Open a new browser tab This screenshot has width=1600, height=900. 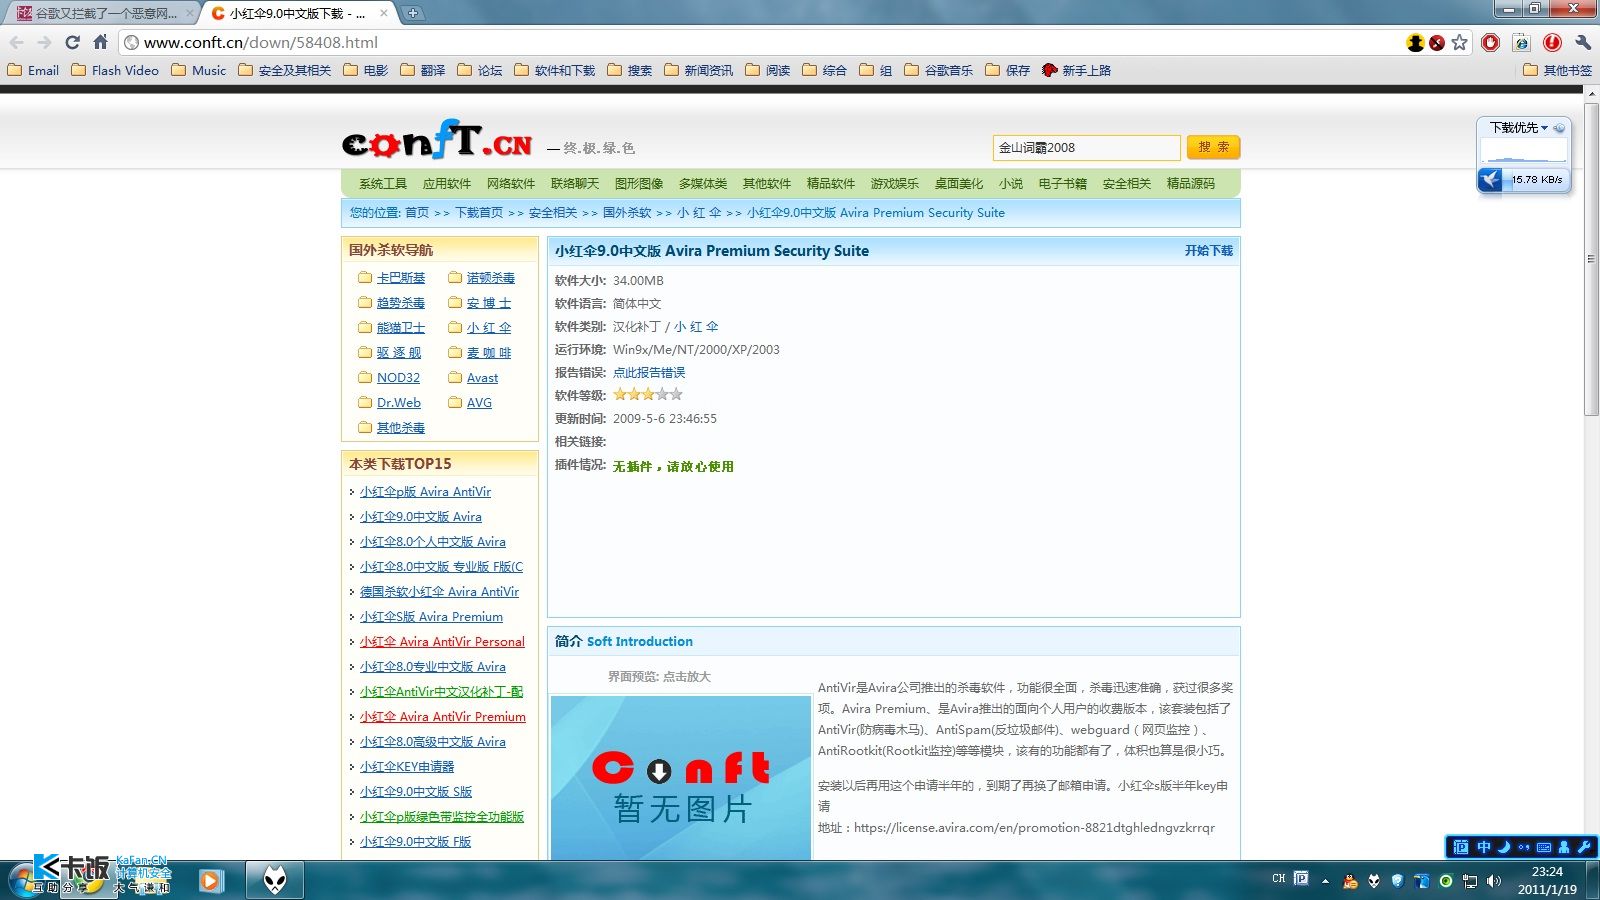(x=412, y=13)
